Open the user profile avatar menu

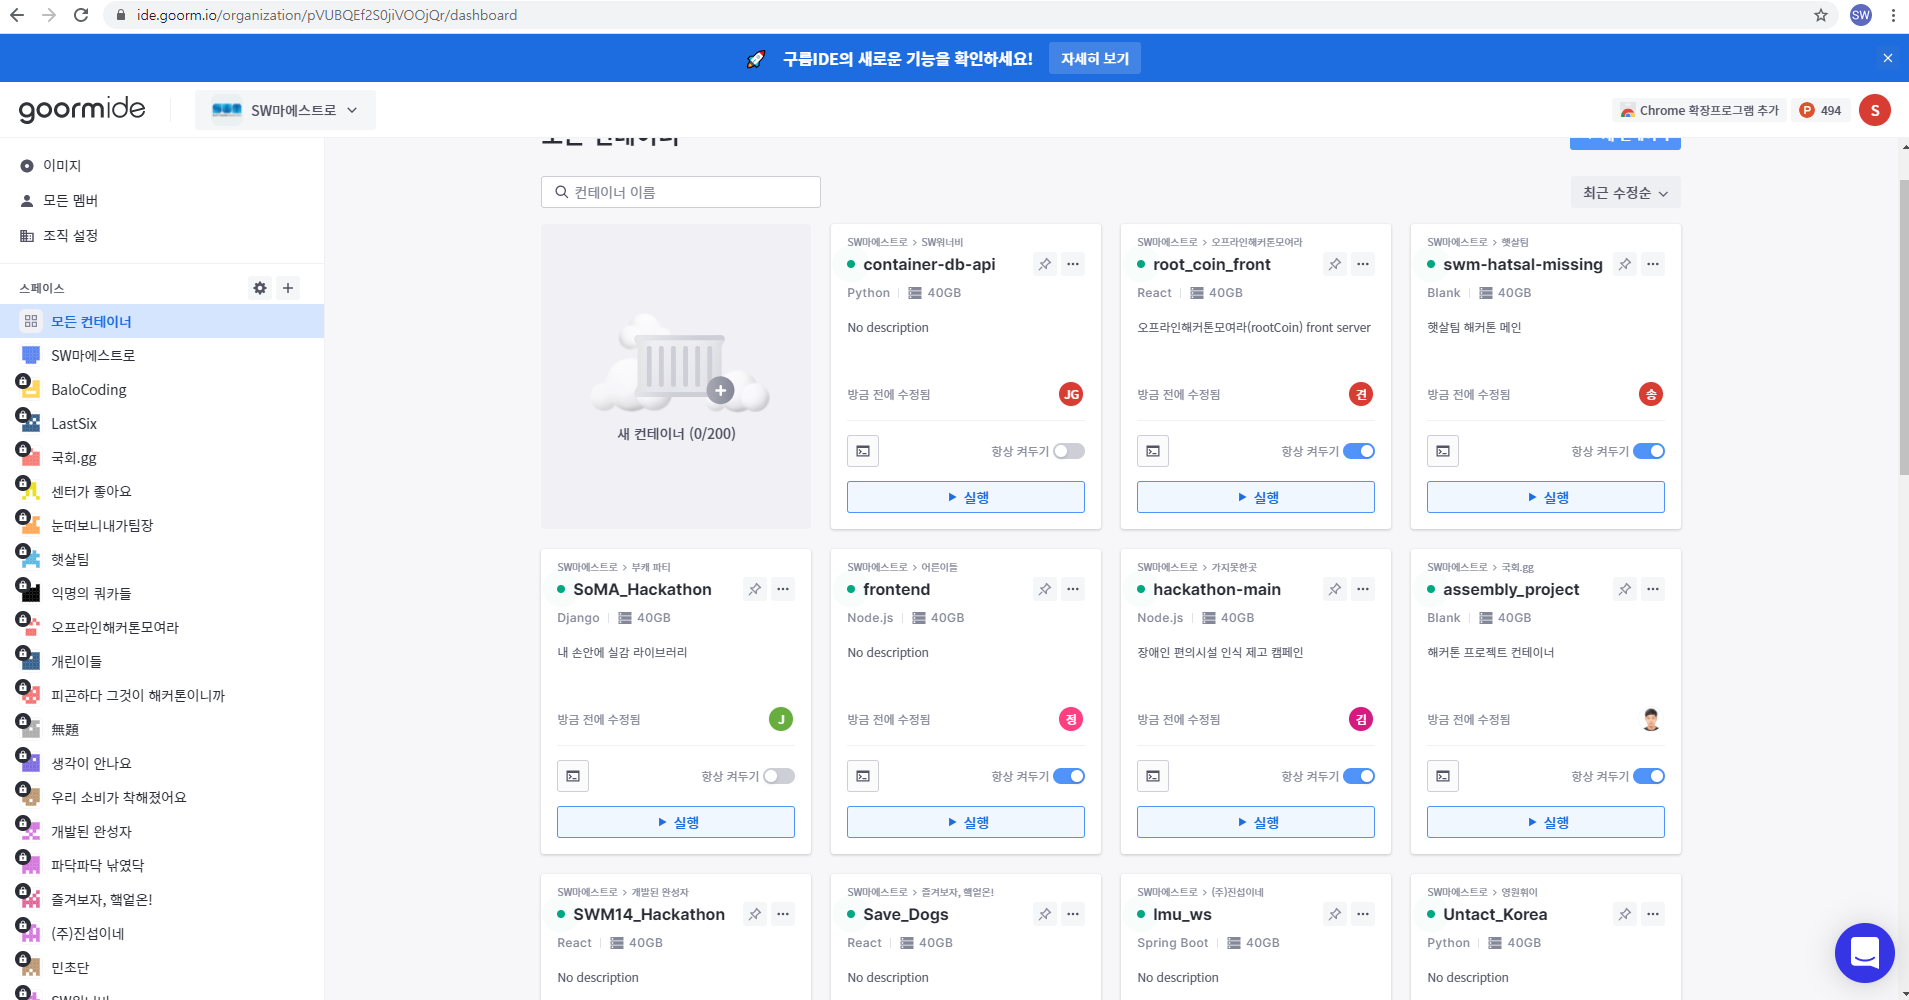pyautogui.click(x=1874, y=110)
